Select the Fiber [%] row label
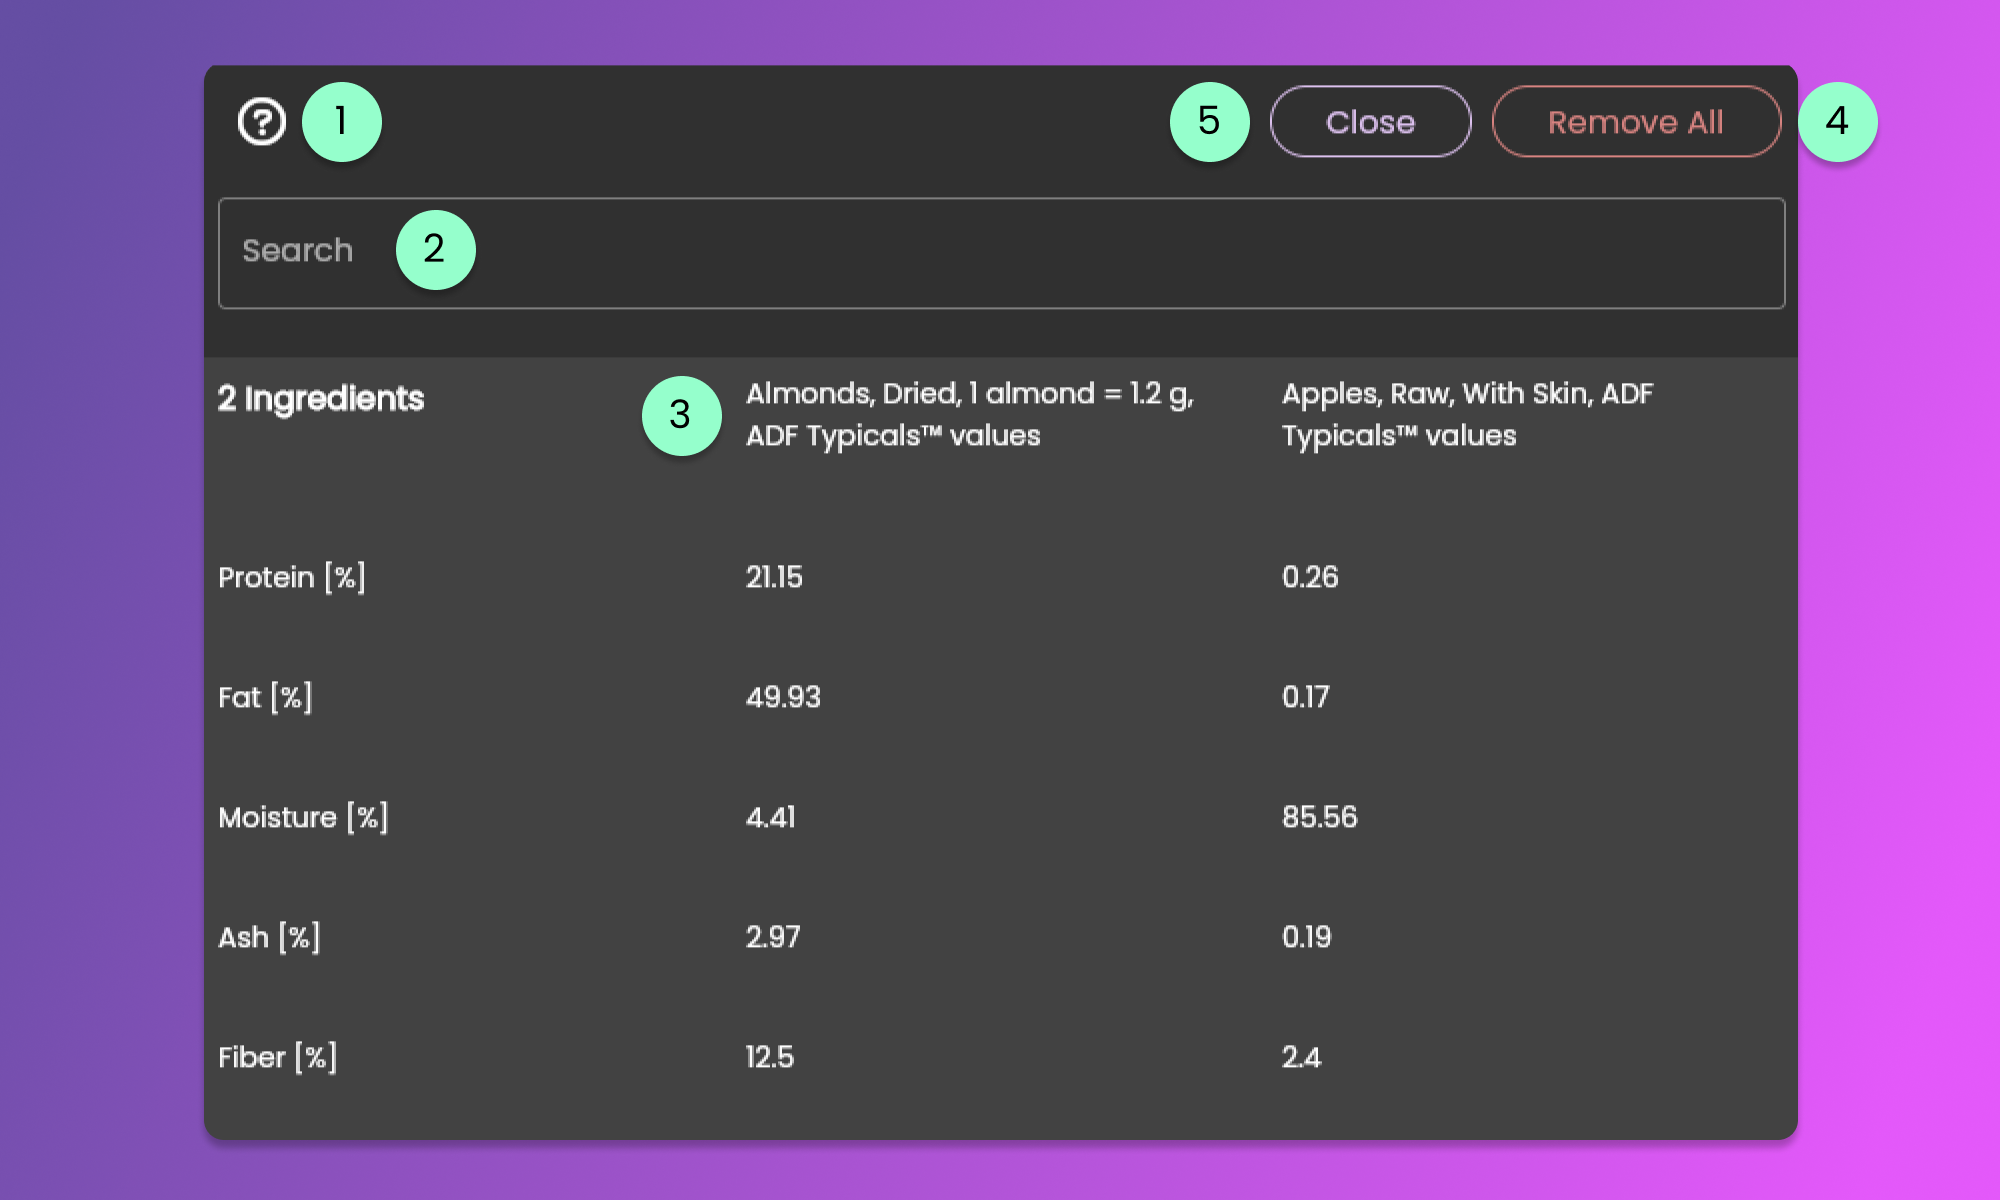This screenshot has height=1200, width=2000. coord(277,1057)
